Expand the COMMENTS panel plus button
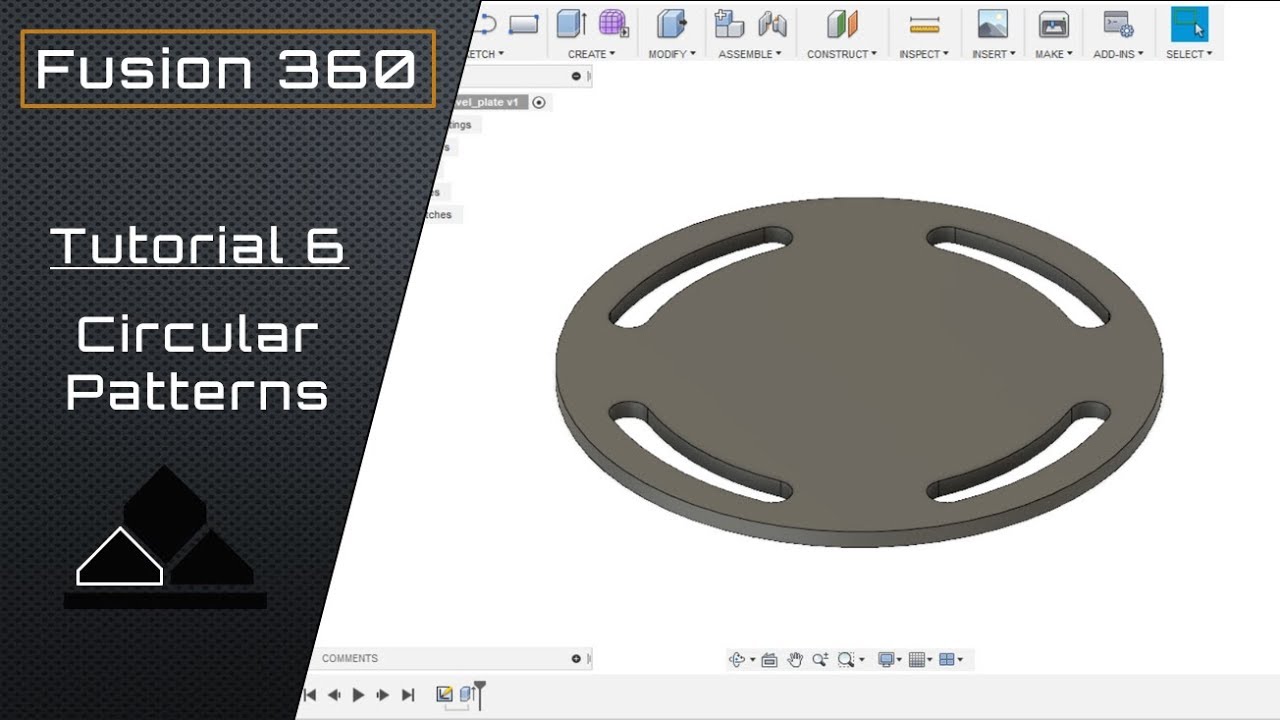Screen dimensions: 1280x720 (576, 658)
